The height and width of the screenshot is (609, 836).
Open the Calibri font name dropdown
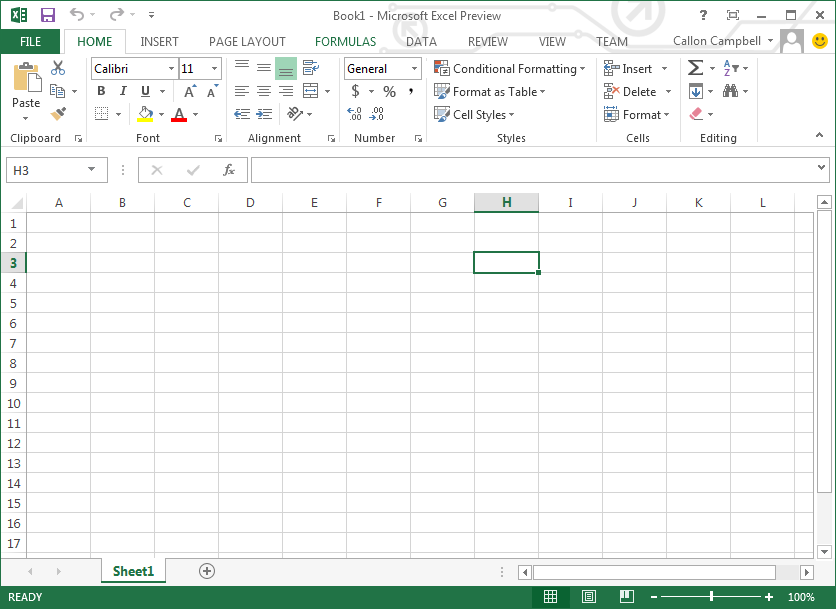click(170, 69)
